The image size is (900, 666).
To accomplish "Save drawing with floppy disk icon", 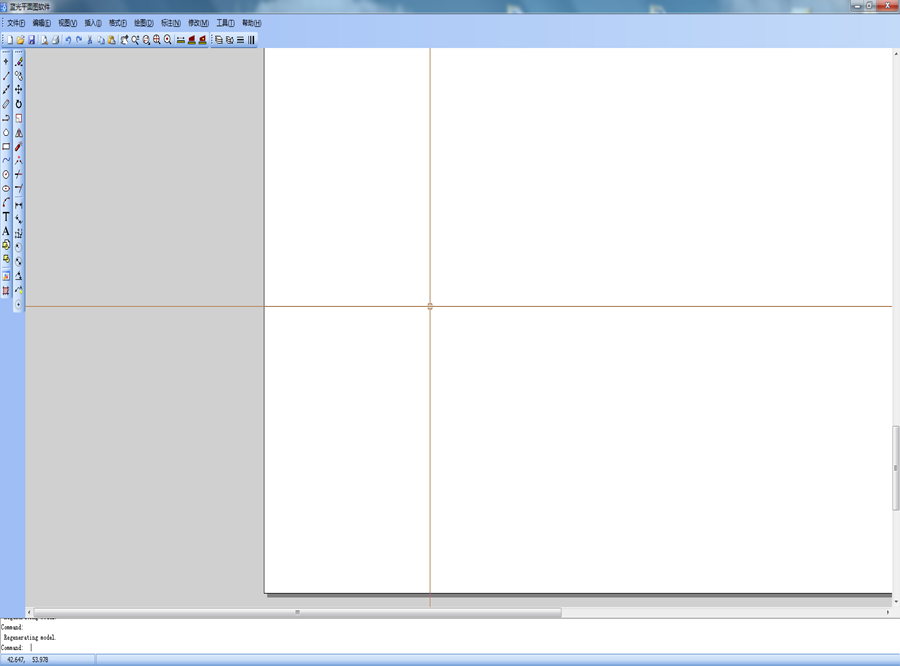I will 32,40.
